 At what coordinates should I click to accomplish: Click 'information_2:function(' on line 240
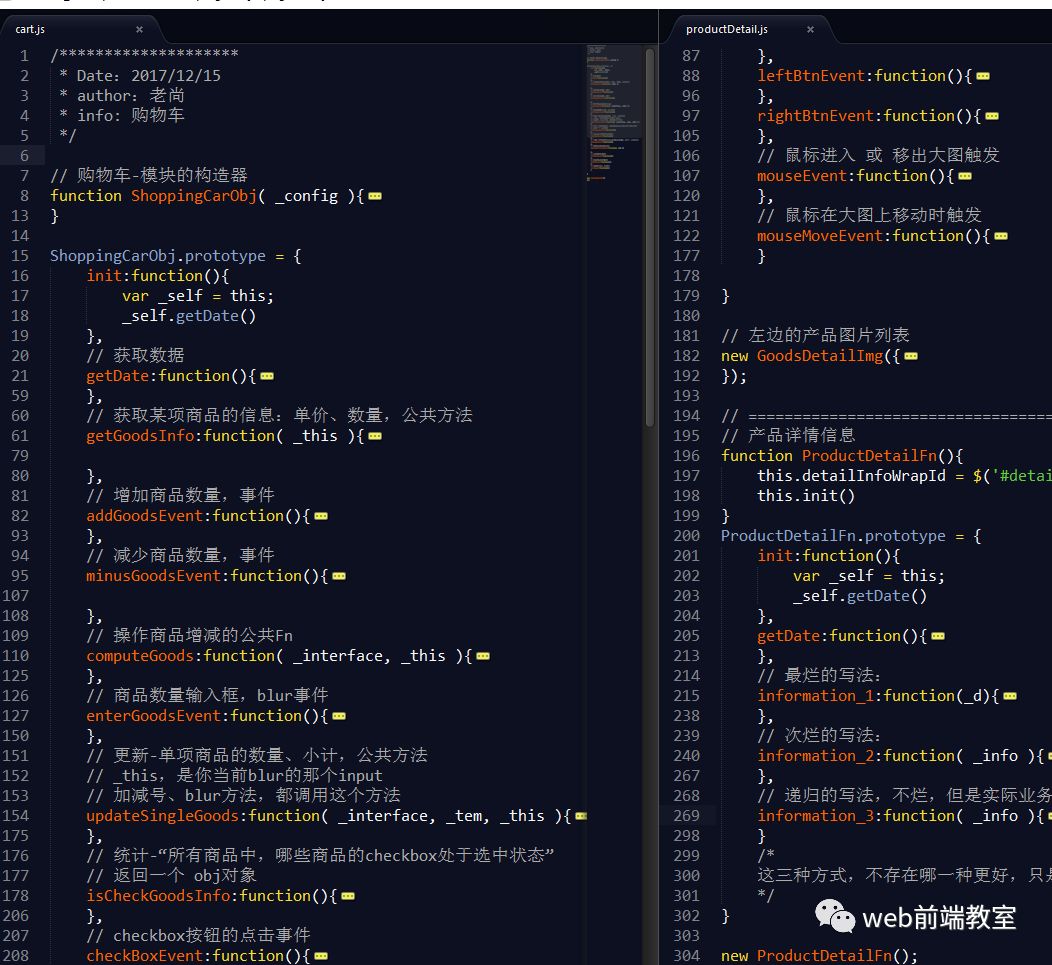tap(860, 756)
